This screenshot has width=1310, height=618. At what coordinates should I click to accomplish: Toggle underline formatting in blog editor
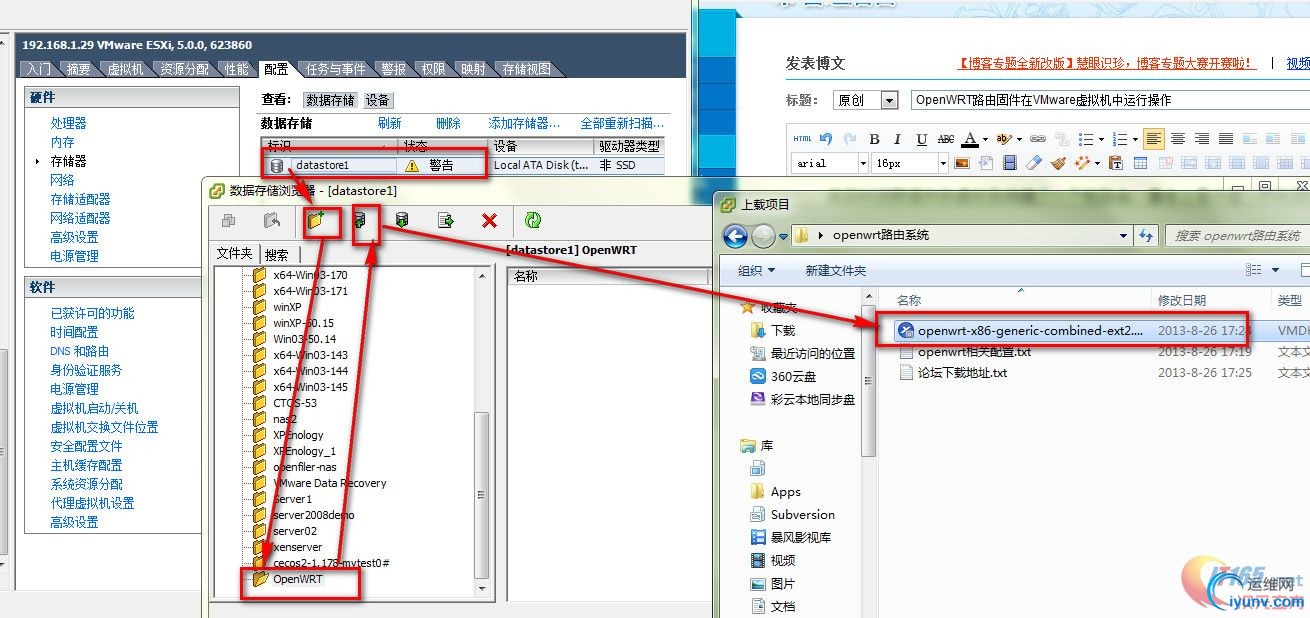pos(921,139)
